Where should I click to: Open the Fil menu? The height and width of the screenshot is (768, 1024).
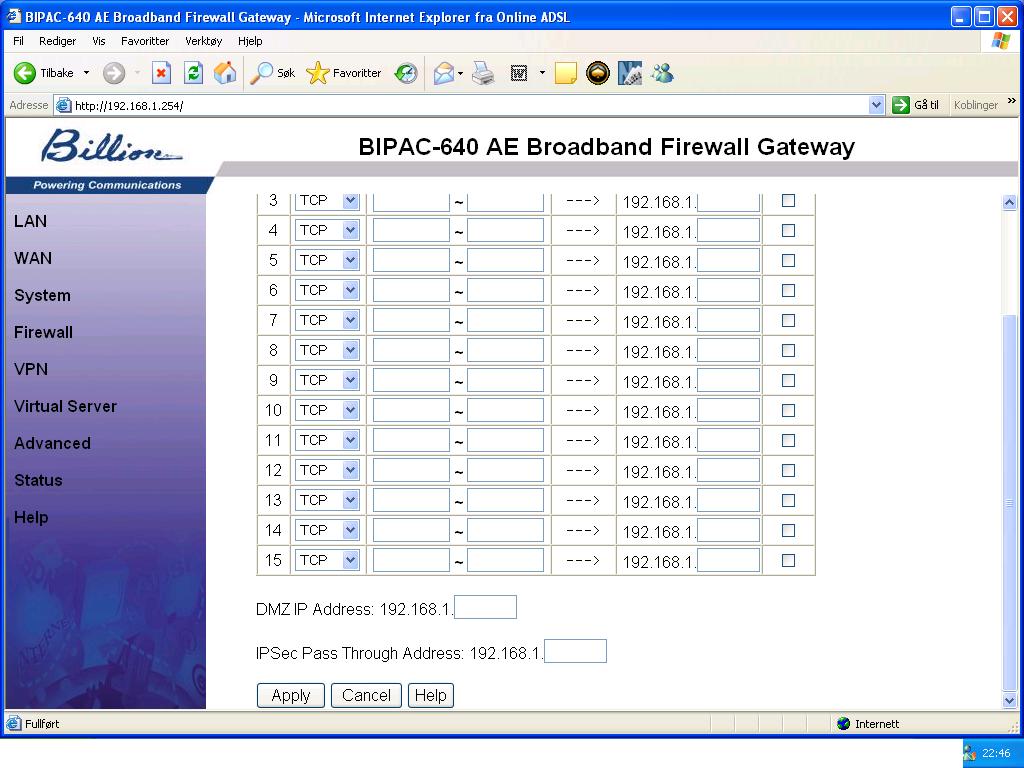coord(18,41)
